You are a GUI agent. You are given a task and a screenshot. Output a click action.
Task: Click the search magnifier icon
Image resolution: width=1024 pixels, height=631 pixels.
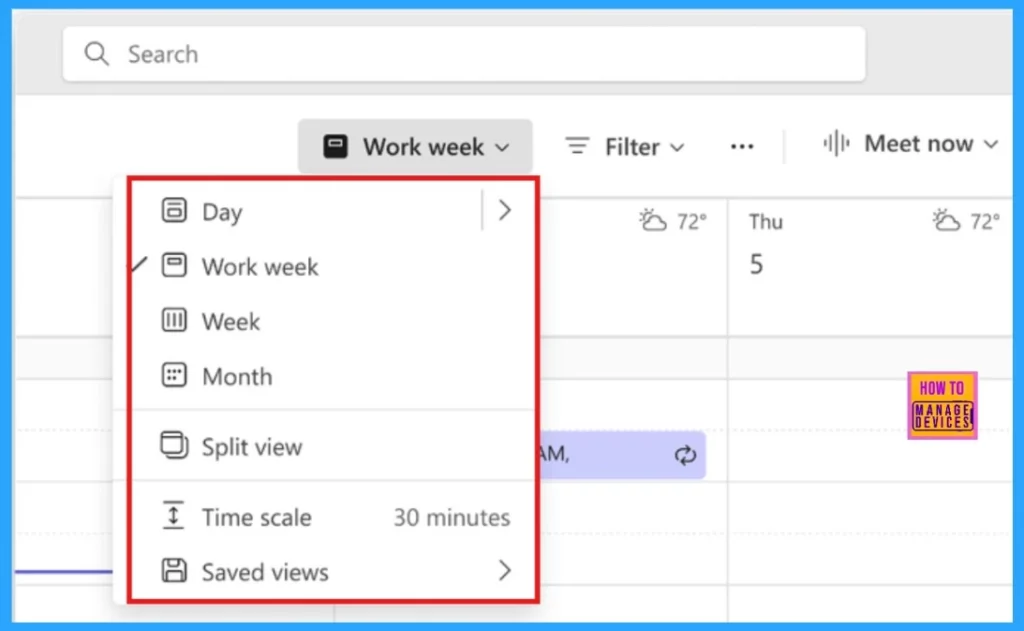[x=97, y=54]
